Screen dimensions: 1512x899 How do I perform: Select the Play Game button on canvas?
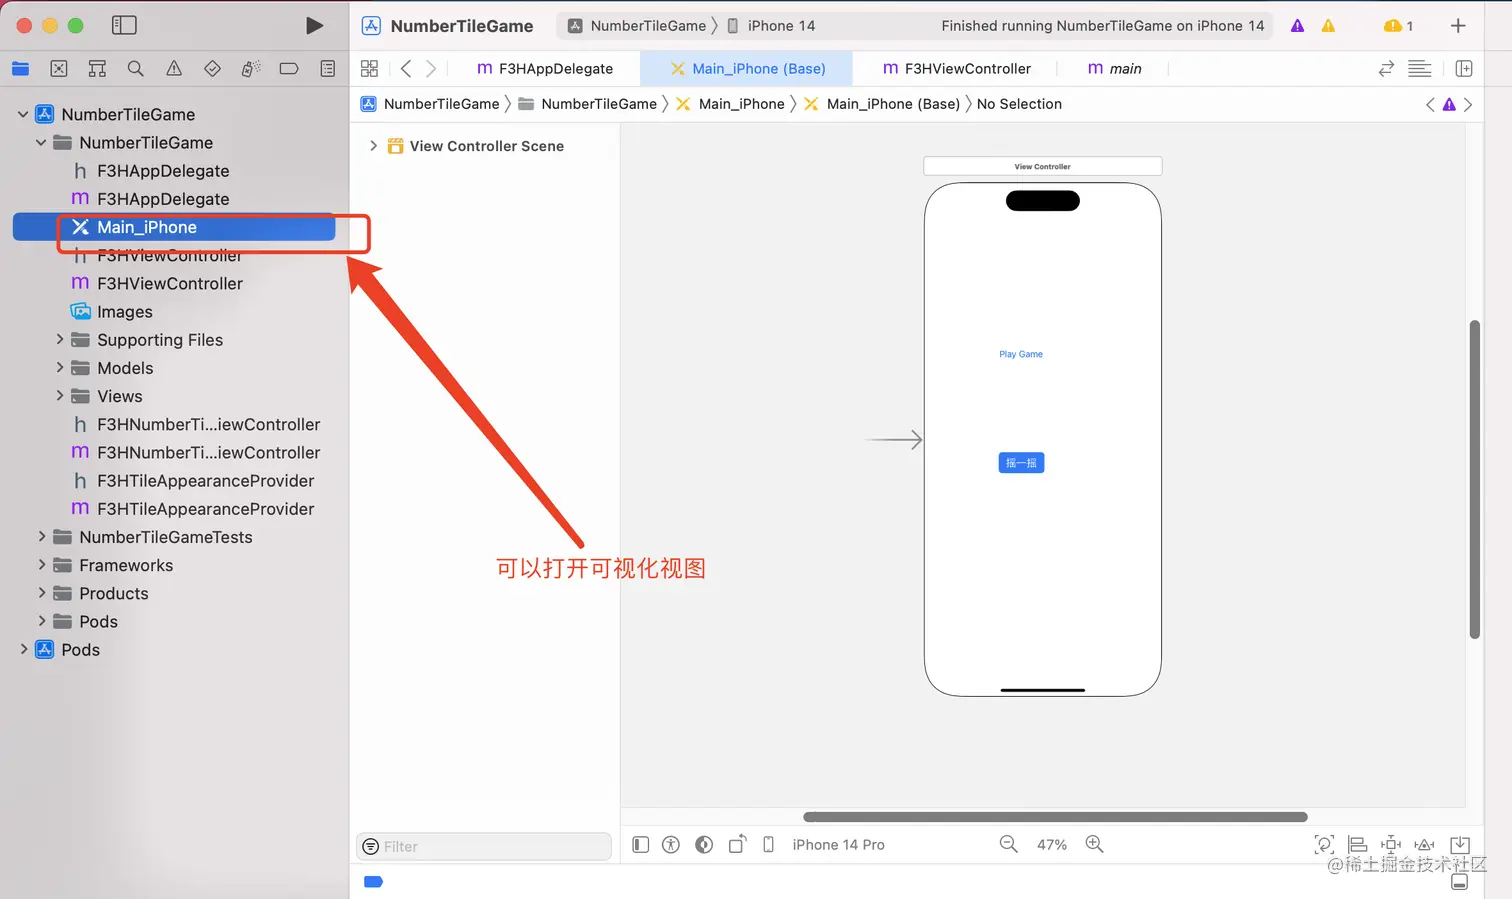coord(1021,354)
